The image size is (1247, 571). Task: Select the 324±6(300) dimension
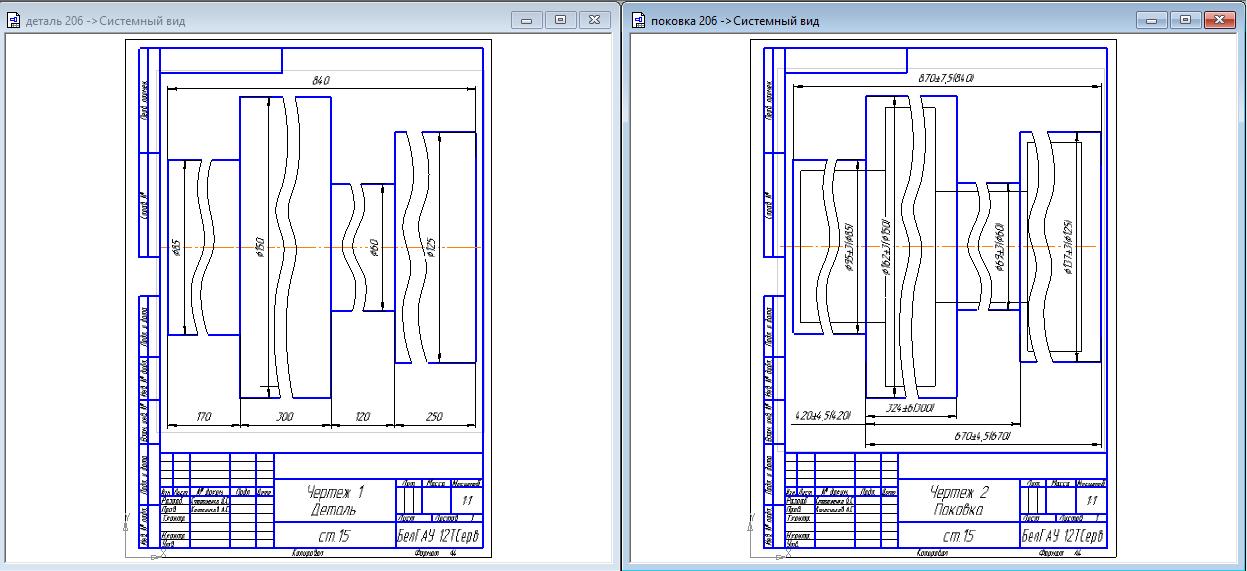pos(909,409)
